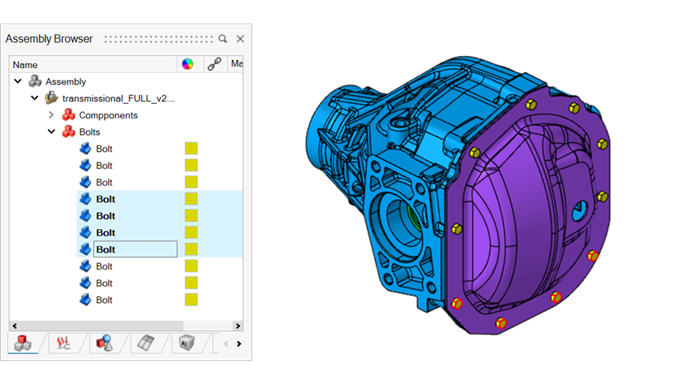Image resolution: width=677 pixels, height=384 pixels.
Task: Select the first Bolt in the tree
Action: click(x=104, y=149)
